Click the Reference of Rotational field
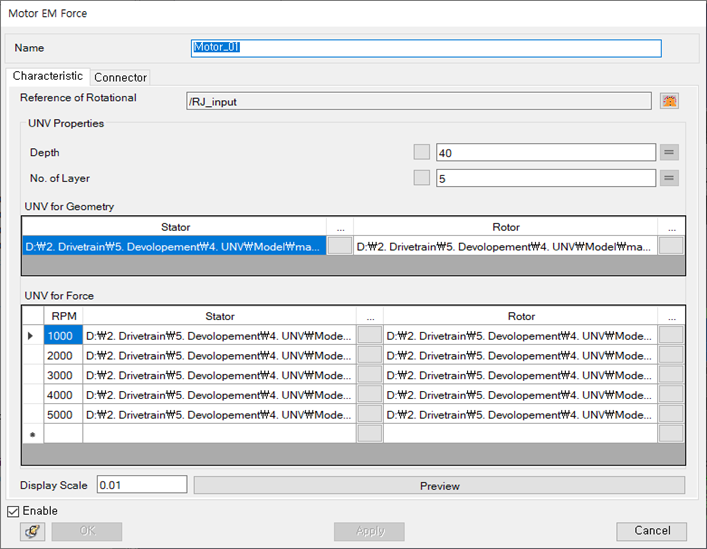 point(419,101)
